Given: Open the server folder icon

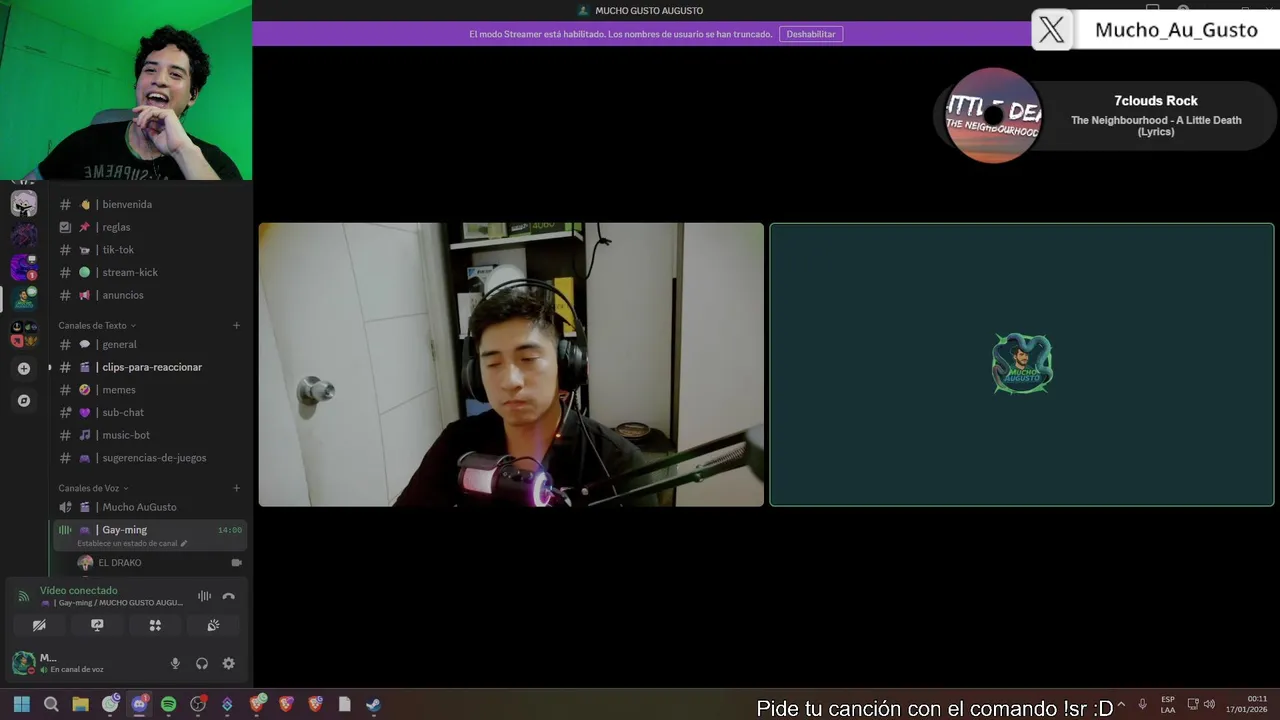Looking at the screenshot, I should coord(24,333).
